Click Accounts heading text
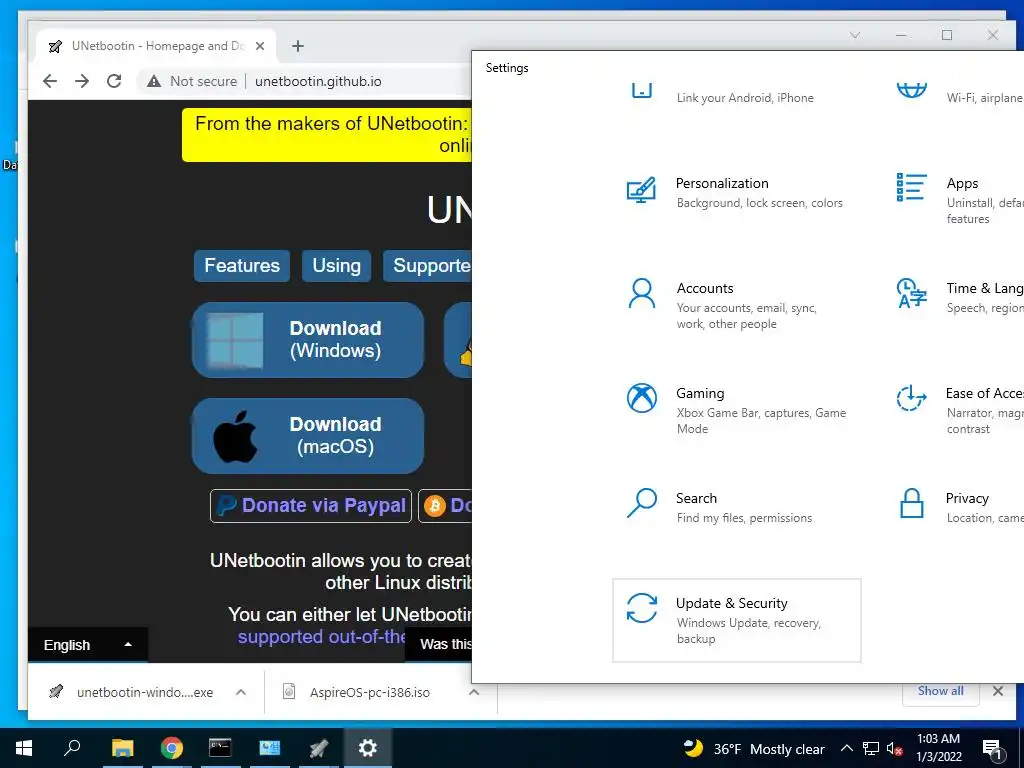The width and height of the screenshot is (1024, 768). [705, 288]
